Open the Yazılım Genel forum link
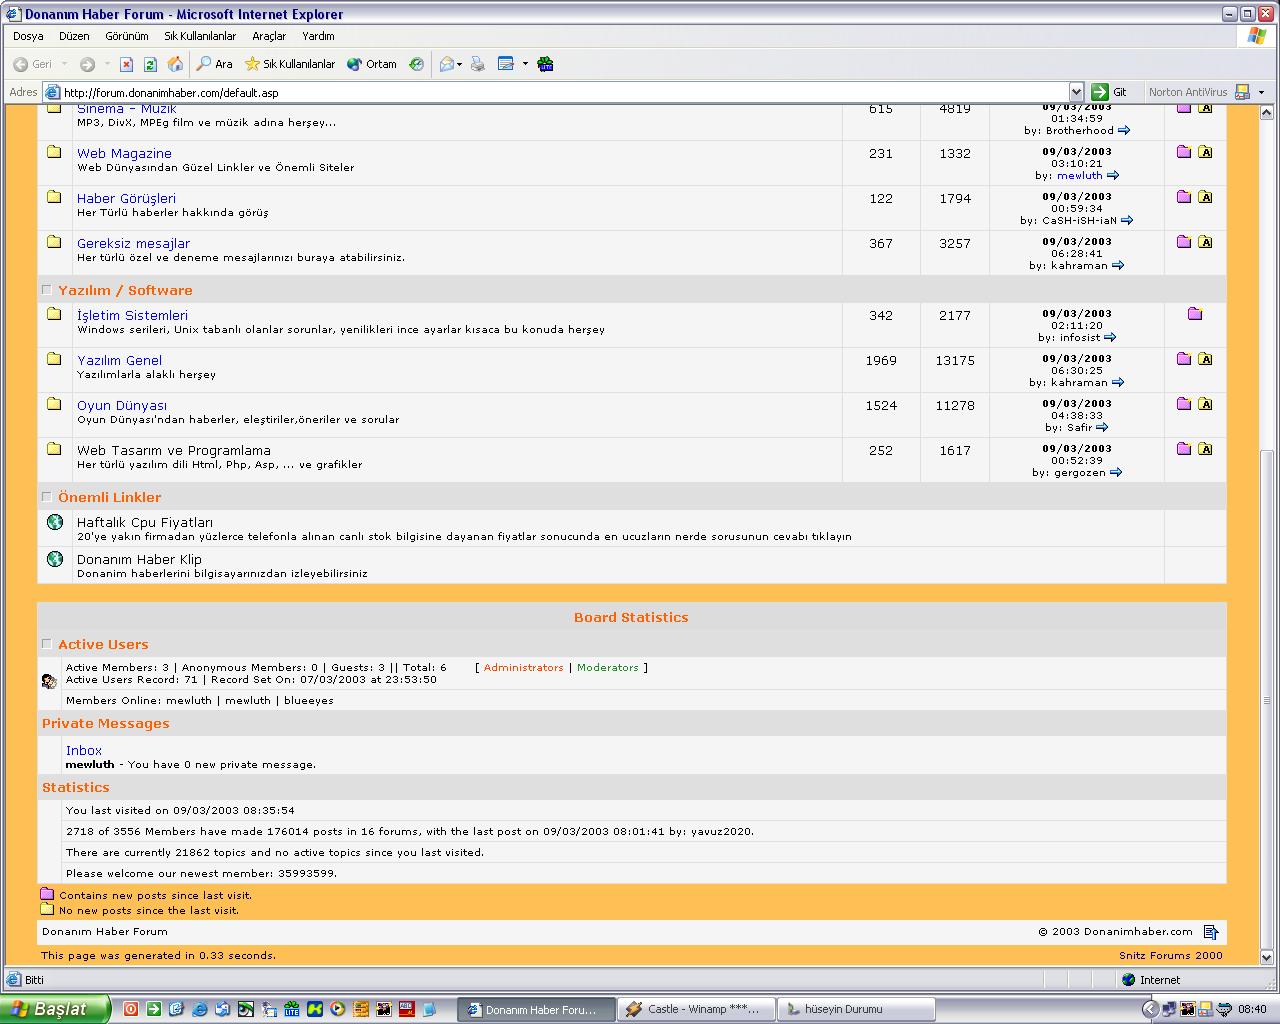The height and width of the screenshot is (1024, 1280). point(119,360)
